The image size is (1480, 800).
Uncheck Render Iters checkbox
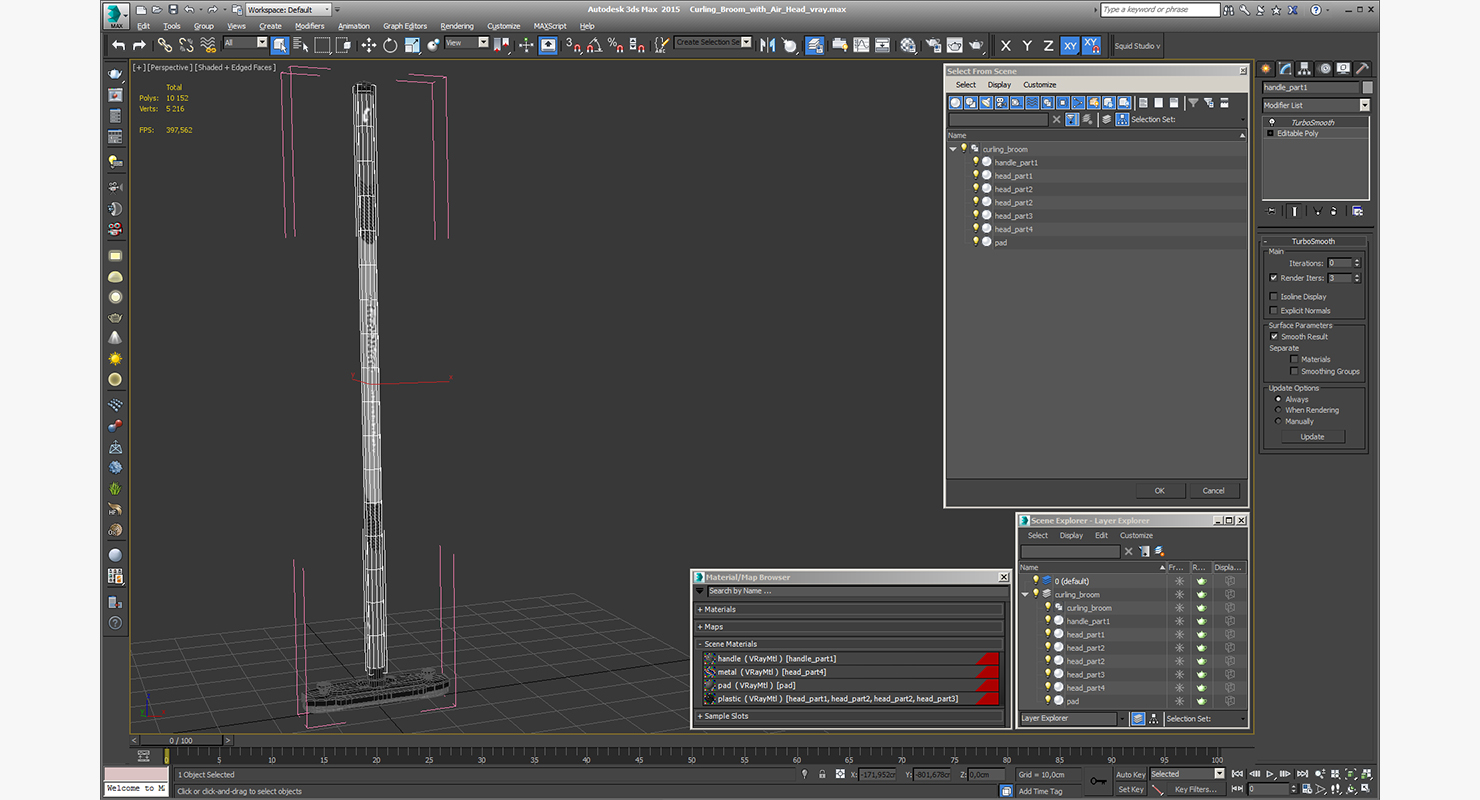[1273, 278]
